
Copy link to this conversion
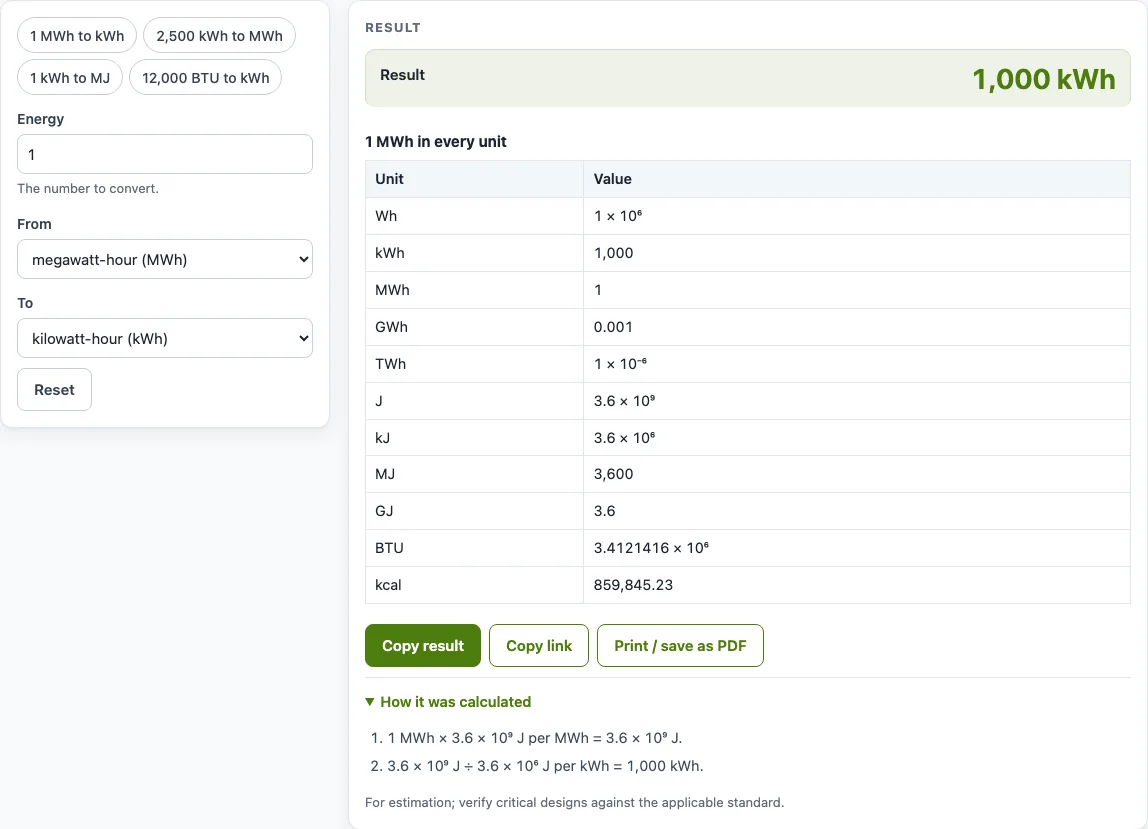[539, 646]
